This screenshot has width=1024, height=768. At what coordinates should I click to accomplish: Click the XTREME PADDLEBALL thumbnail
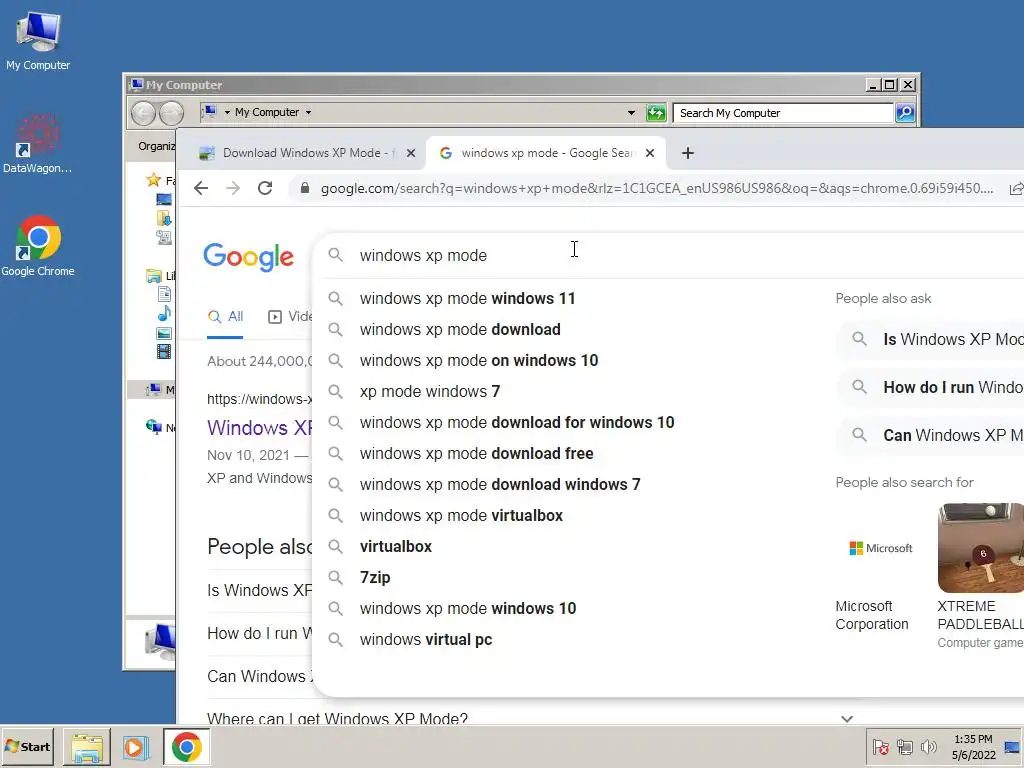point(981,548)
